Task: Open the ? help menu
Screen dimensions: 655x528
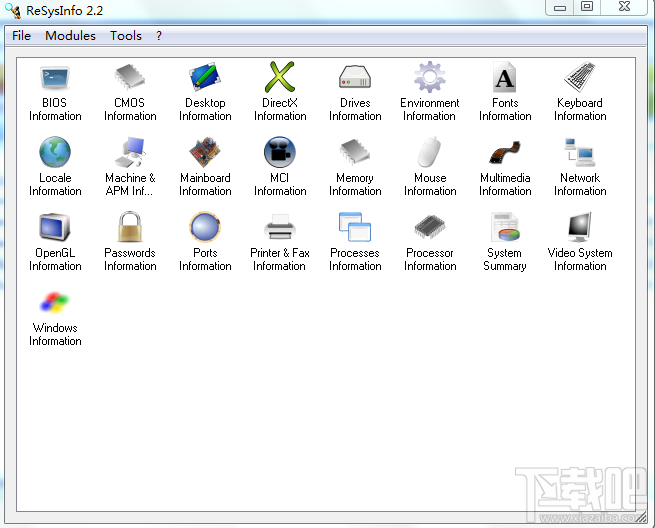Action: [x=159, y=36]
